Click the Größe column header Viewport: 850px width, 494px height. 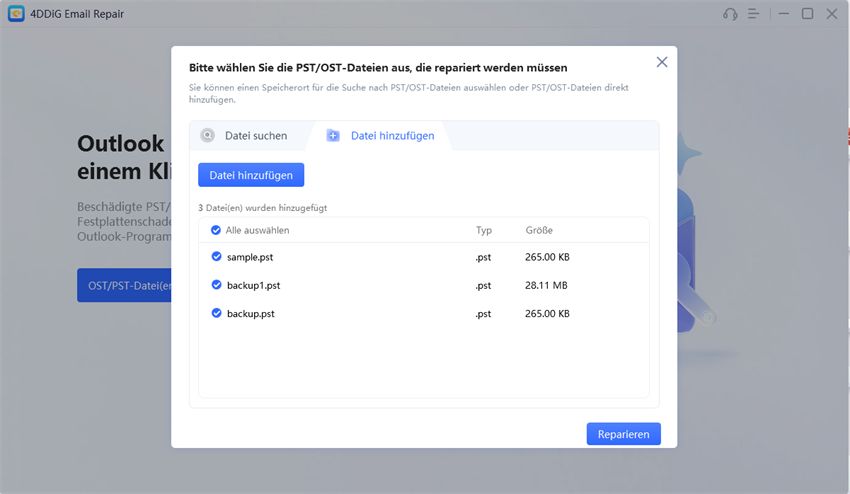[539, 230]
